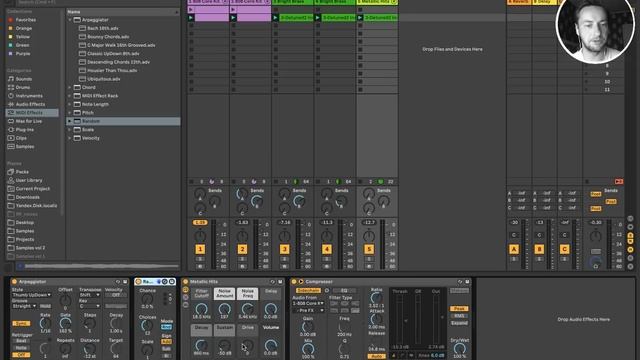The height and width of the screenshot is (360, 640).
Task: Open the Pre FX tap point dropdown
Action: click(x=308, y=311)
